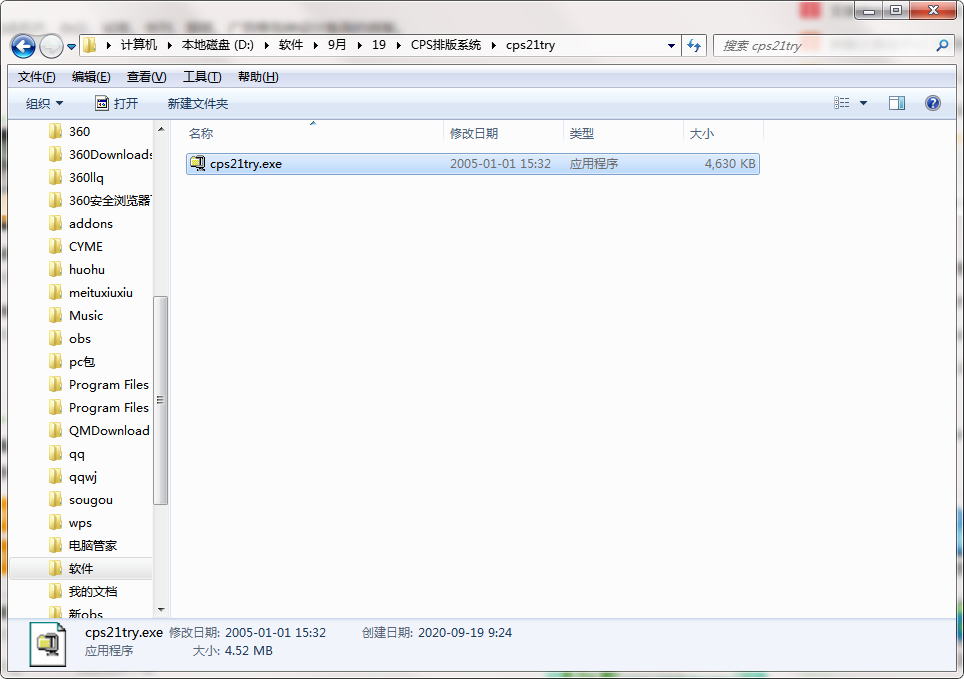Click the change view icon
The image size is (964, 679).
pos(842,103)
